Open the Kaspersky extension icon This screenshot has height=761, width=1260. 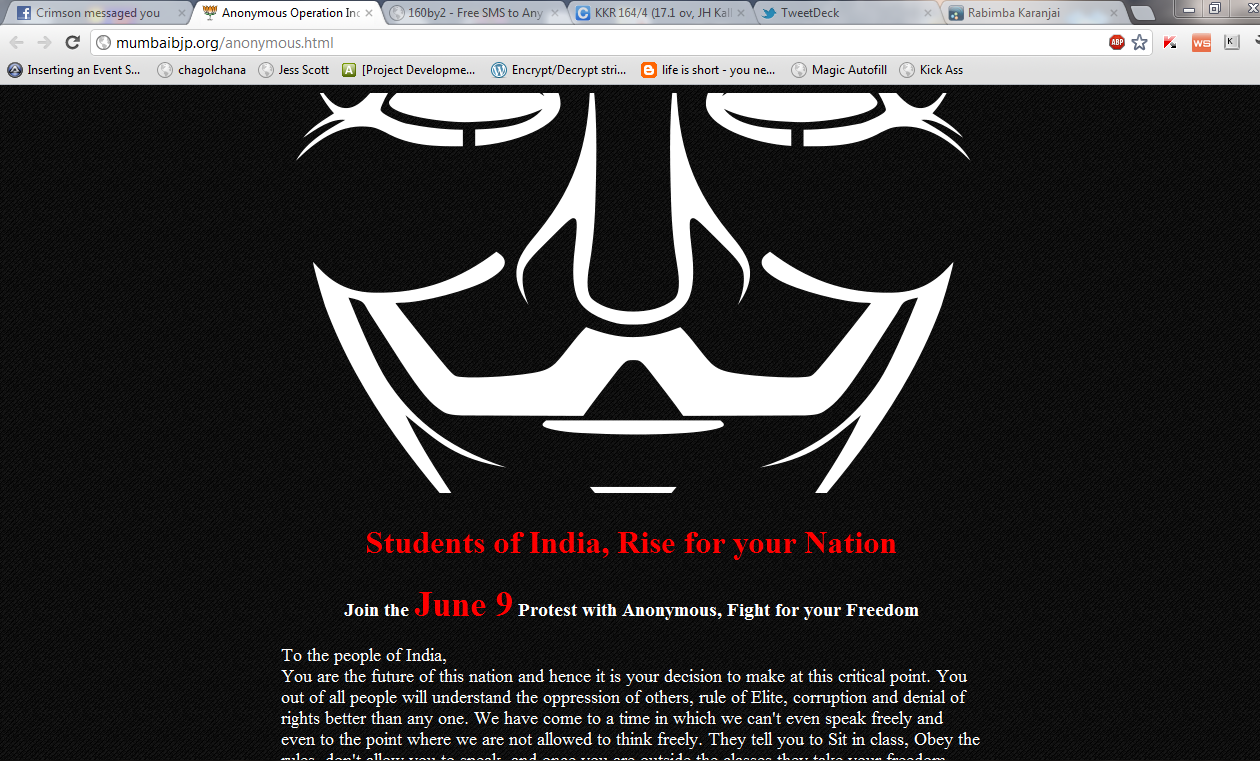click(x=1170, y=42)
